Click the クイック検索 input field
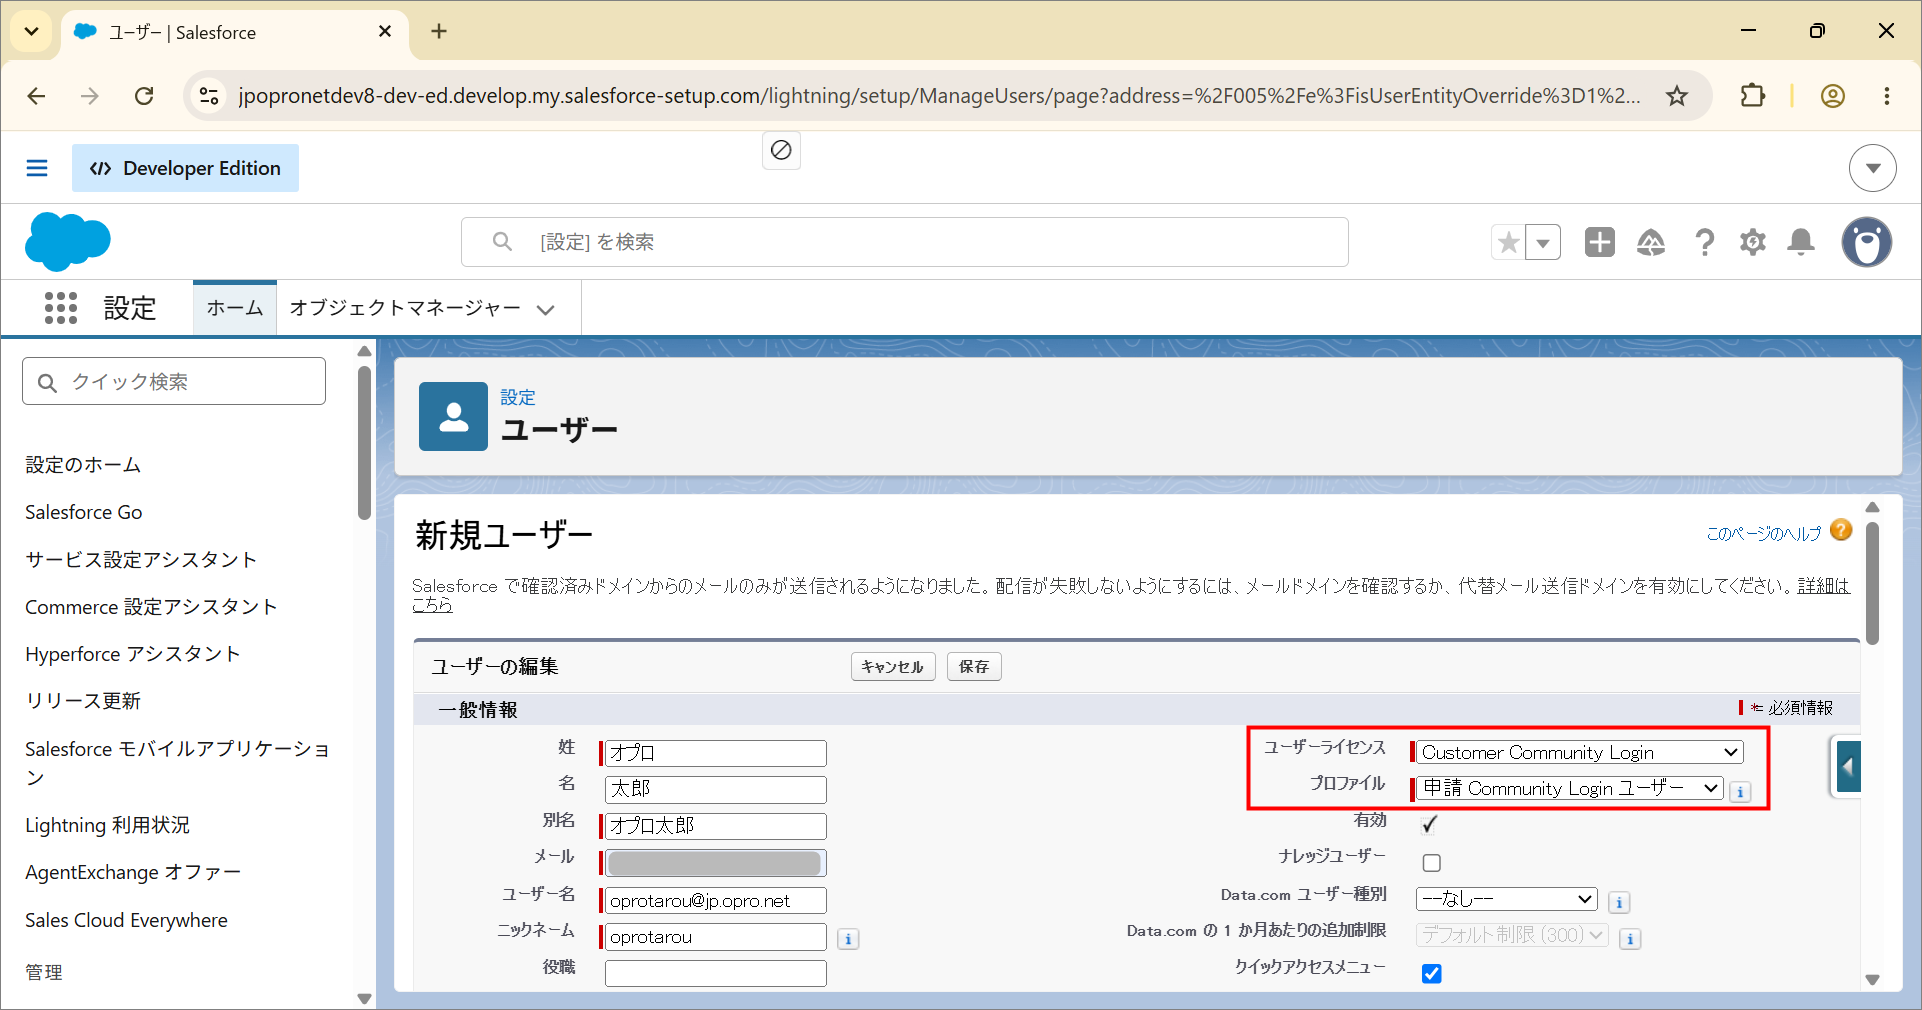The width and height of the screenshot is (1922, 1010). (x=174, y=381)
